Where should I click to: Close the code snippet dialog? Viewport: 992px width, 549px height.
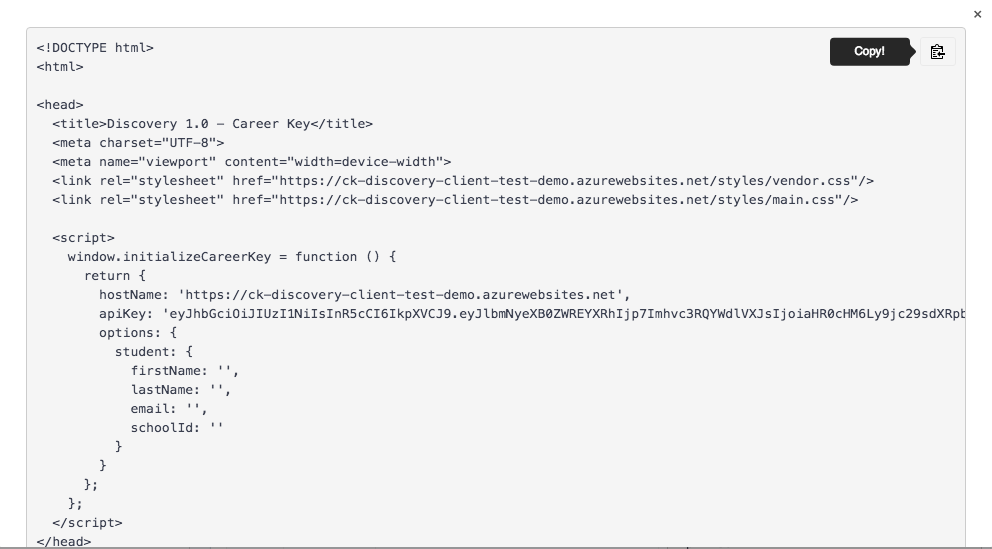[x=977, y=14]
